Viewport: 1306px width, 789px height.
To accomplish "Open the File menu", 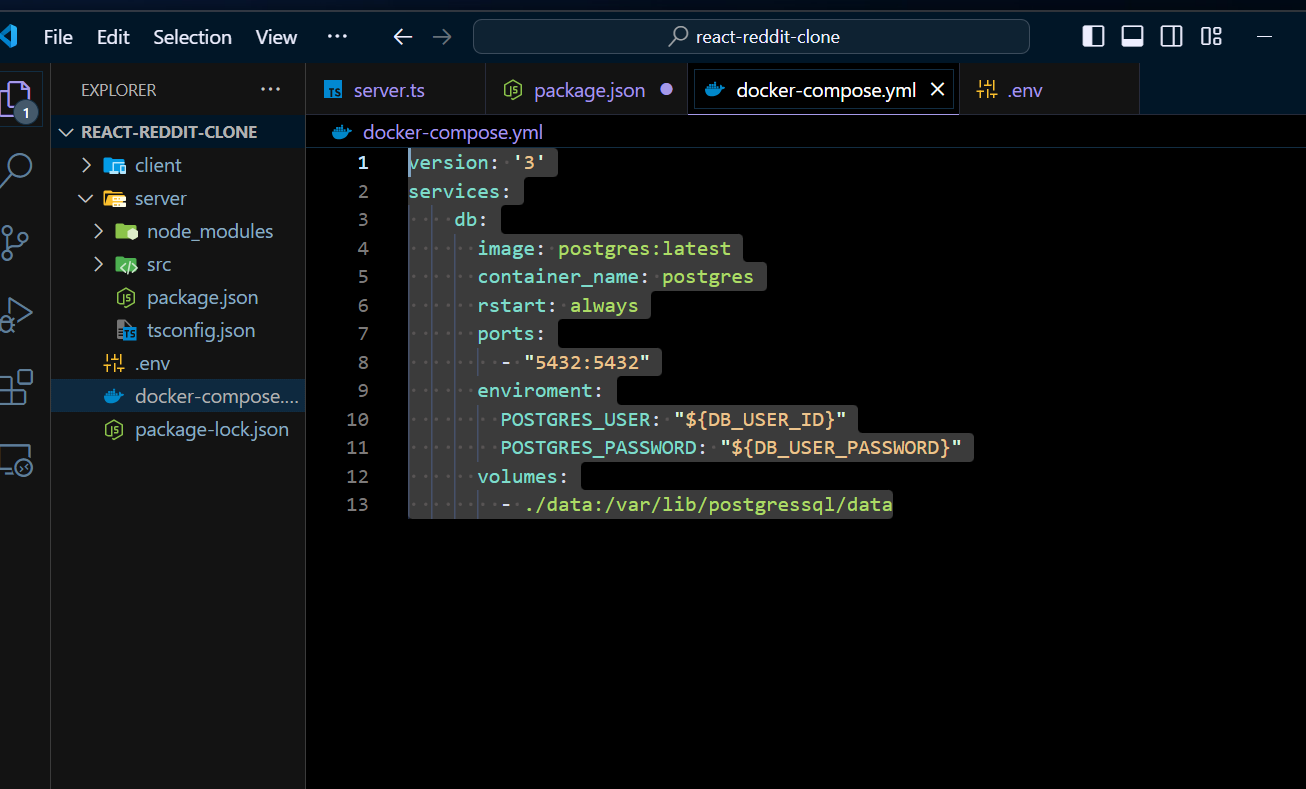I will click(x=58, y=37).
